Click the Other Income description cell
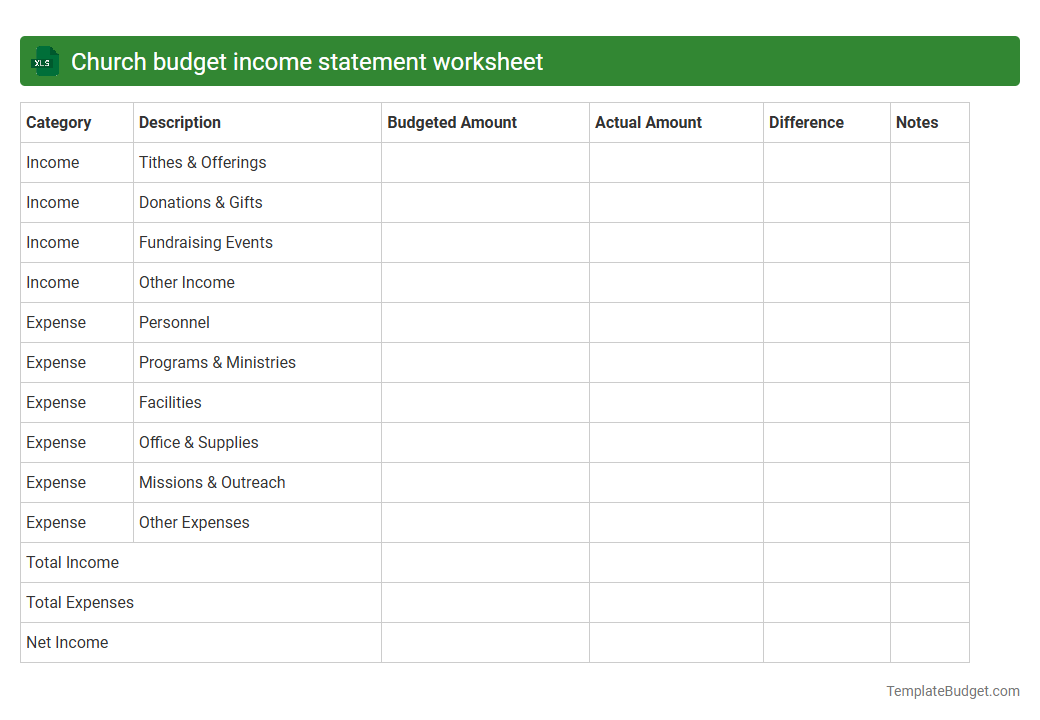The width and height of the screenshot is (1040, 720). tap(186, 282)
